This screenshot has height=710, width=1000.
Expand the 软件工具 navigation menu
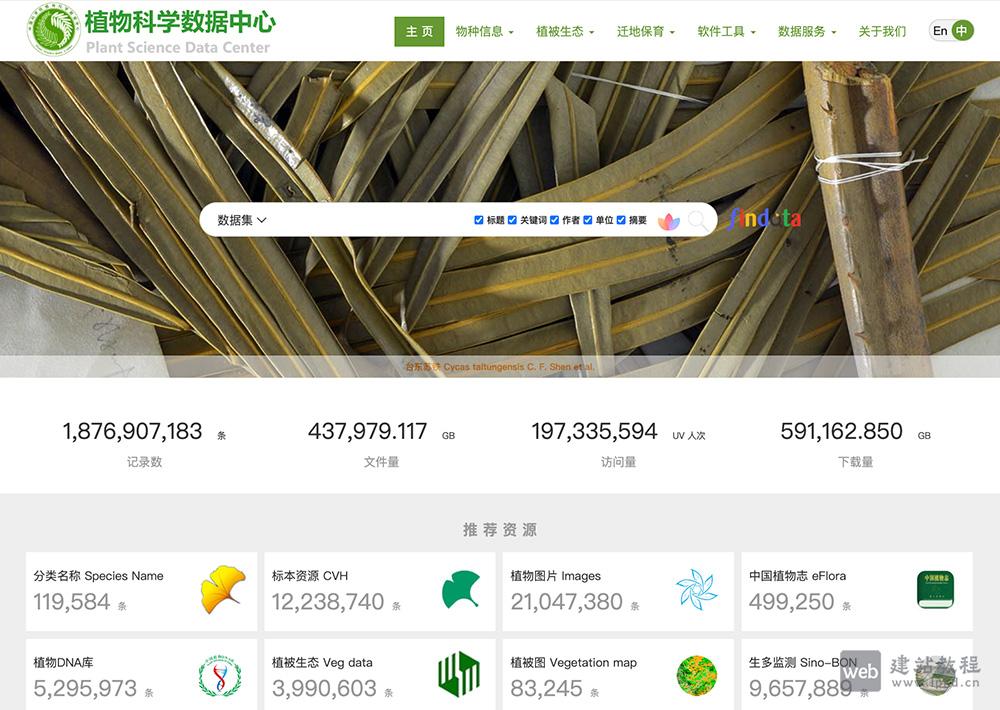725,31
